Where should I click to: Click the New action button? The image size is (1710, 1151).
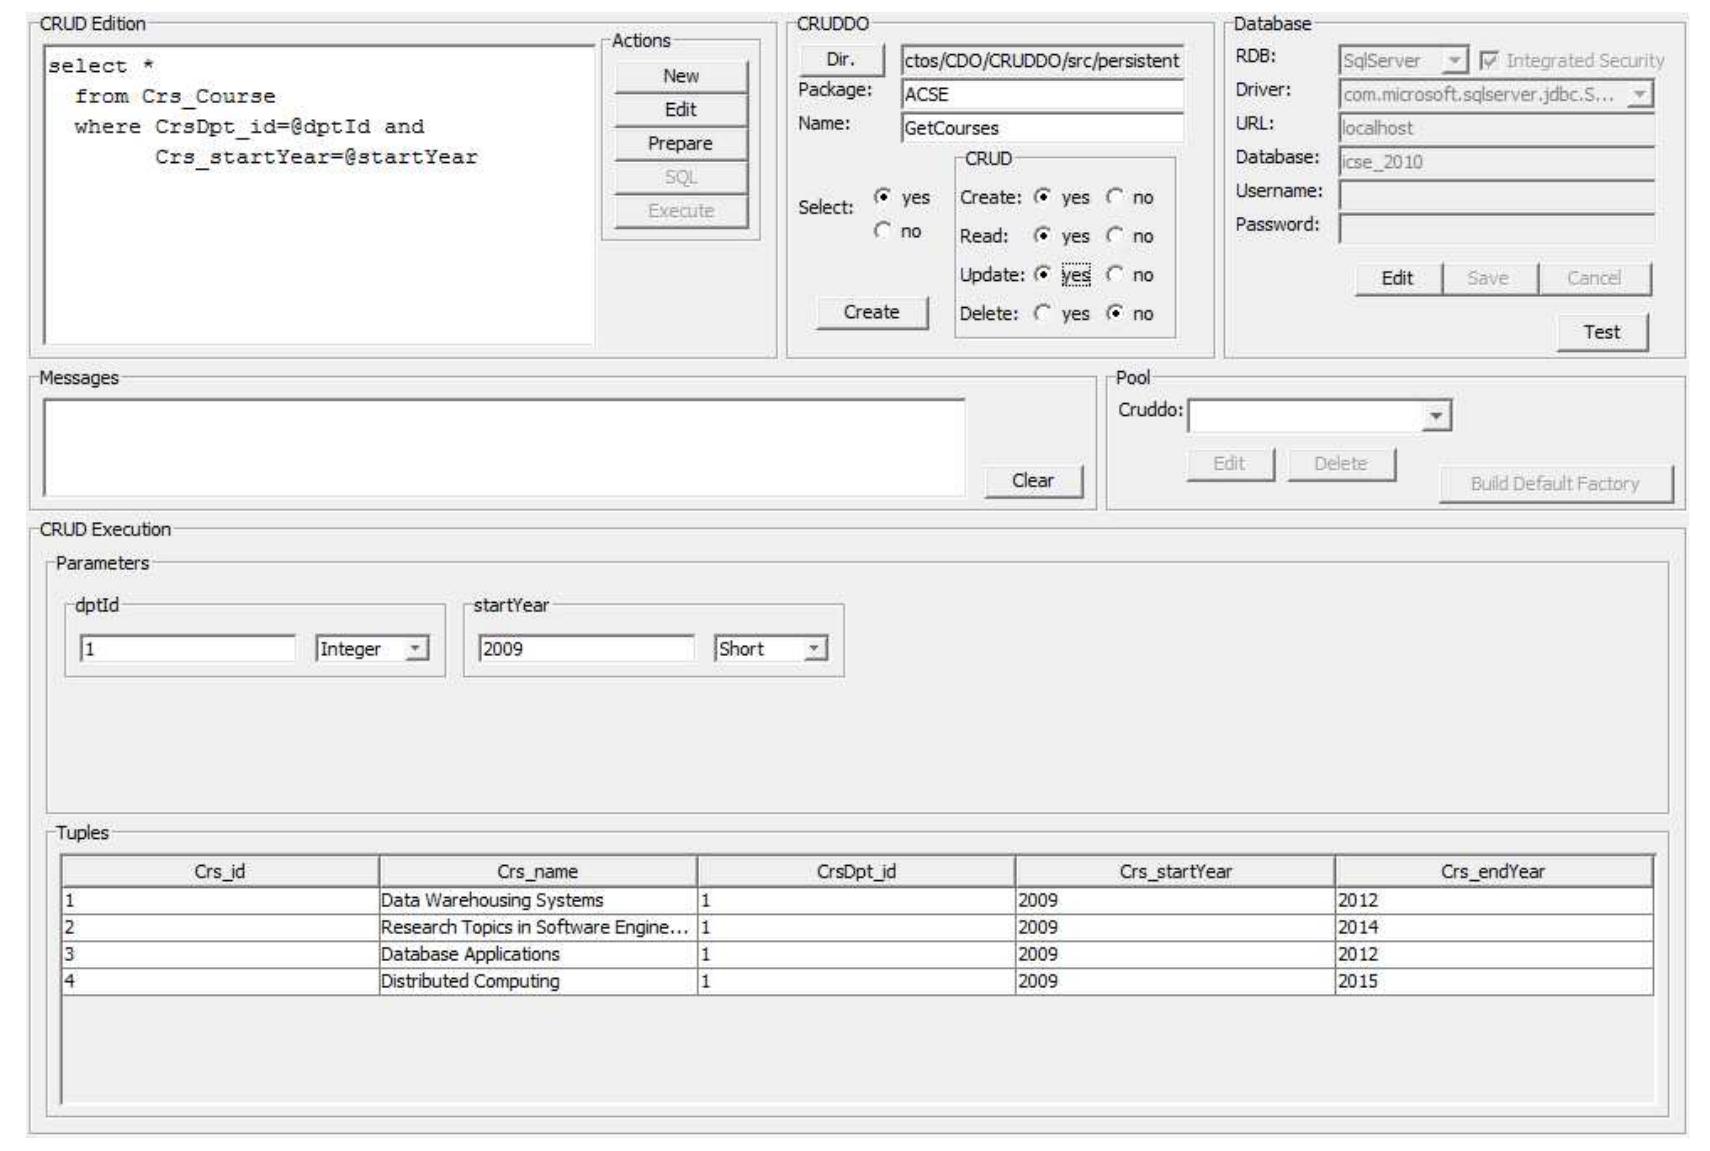coord(681,76)
